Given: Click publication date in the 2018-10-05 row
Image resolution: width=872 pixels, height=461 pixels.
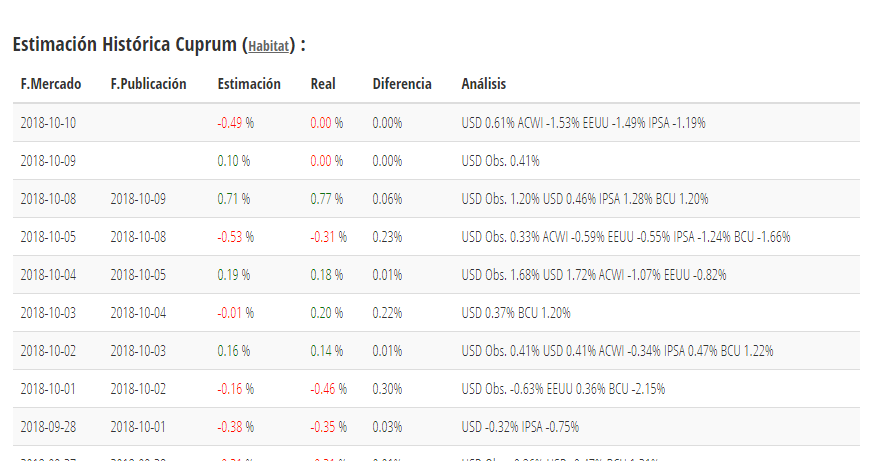Looking at the screenshot, I should click(138, 237).
